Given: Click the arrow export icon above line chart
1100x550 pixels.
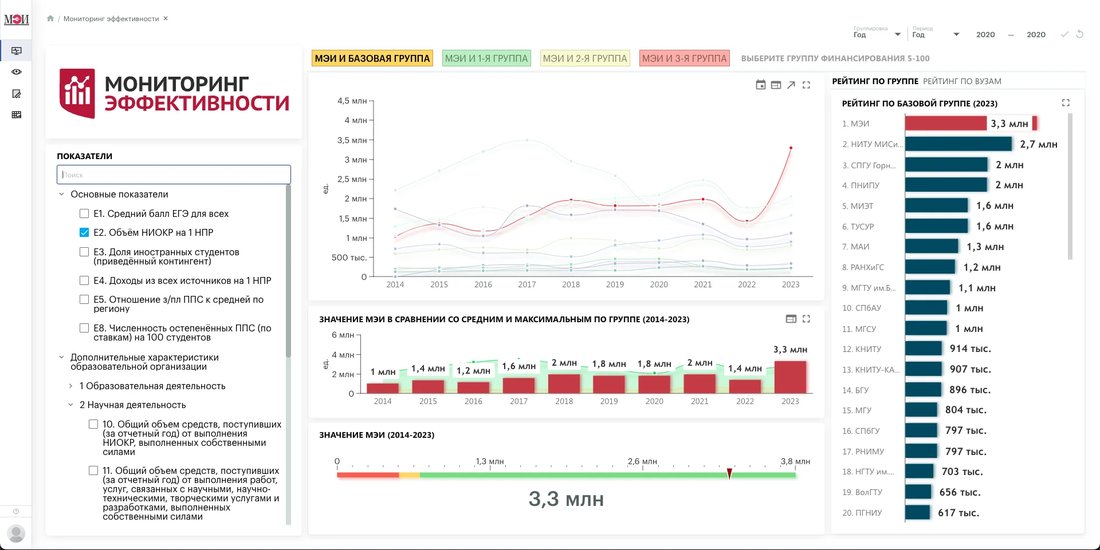Looking at the screenshot, I should tap(791, 85).
